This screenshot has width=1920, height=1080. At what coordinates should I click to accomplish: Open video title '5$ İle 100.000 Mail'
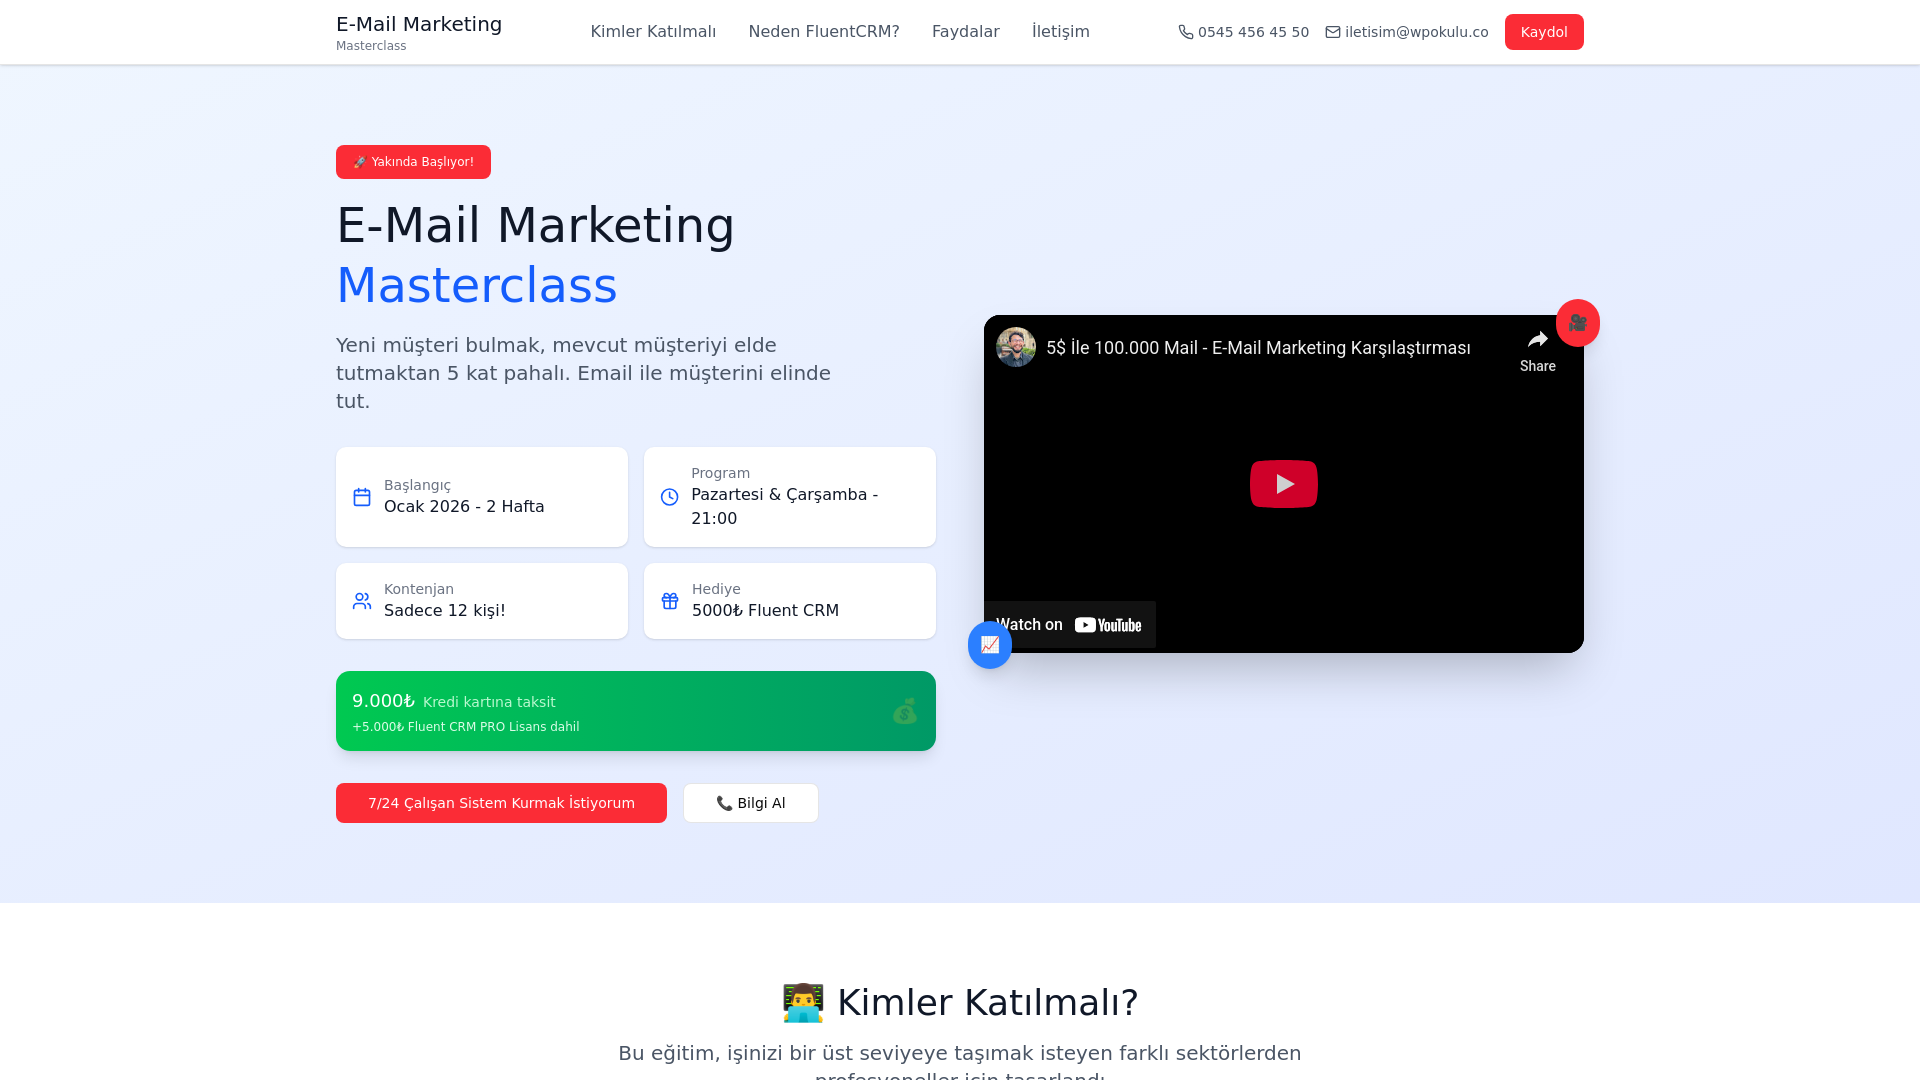(x=1258, y=348)
